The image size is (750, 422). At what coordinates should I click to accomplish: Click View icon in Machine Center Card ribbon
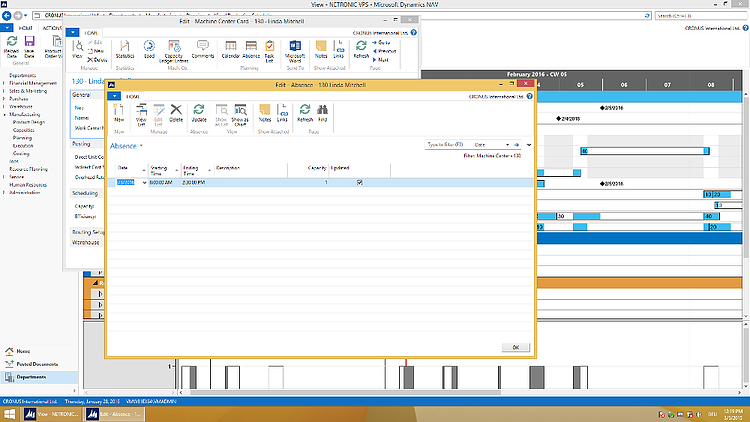[x=77, y=50]
